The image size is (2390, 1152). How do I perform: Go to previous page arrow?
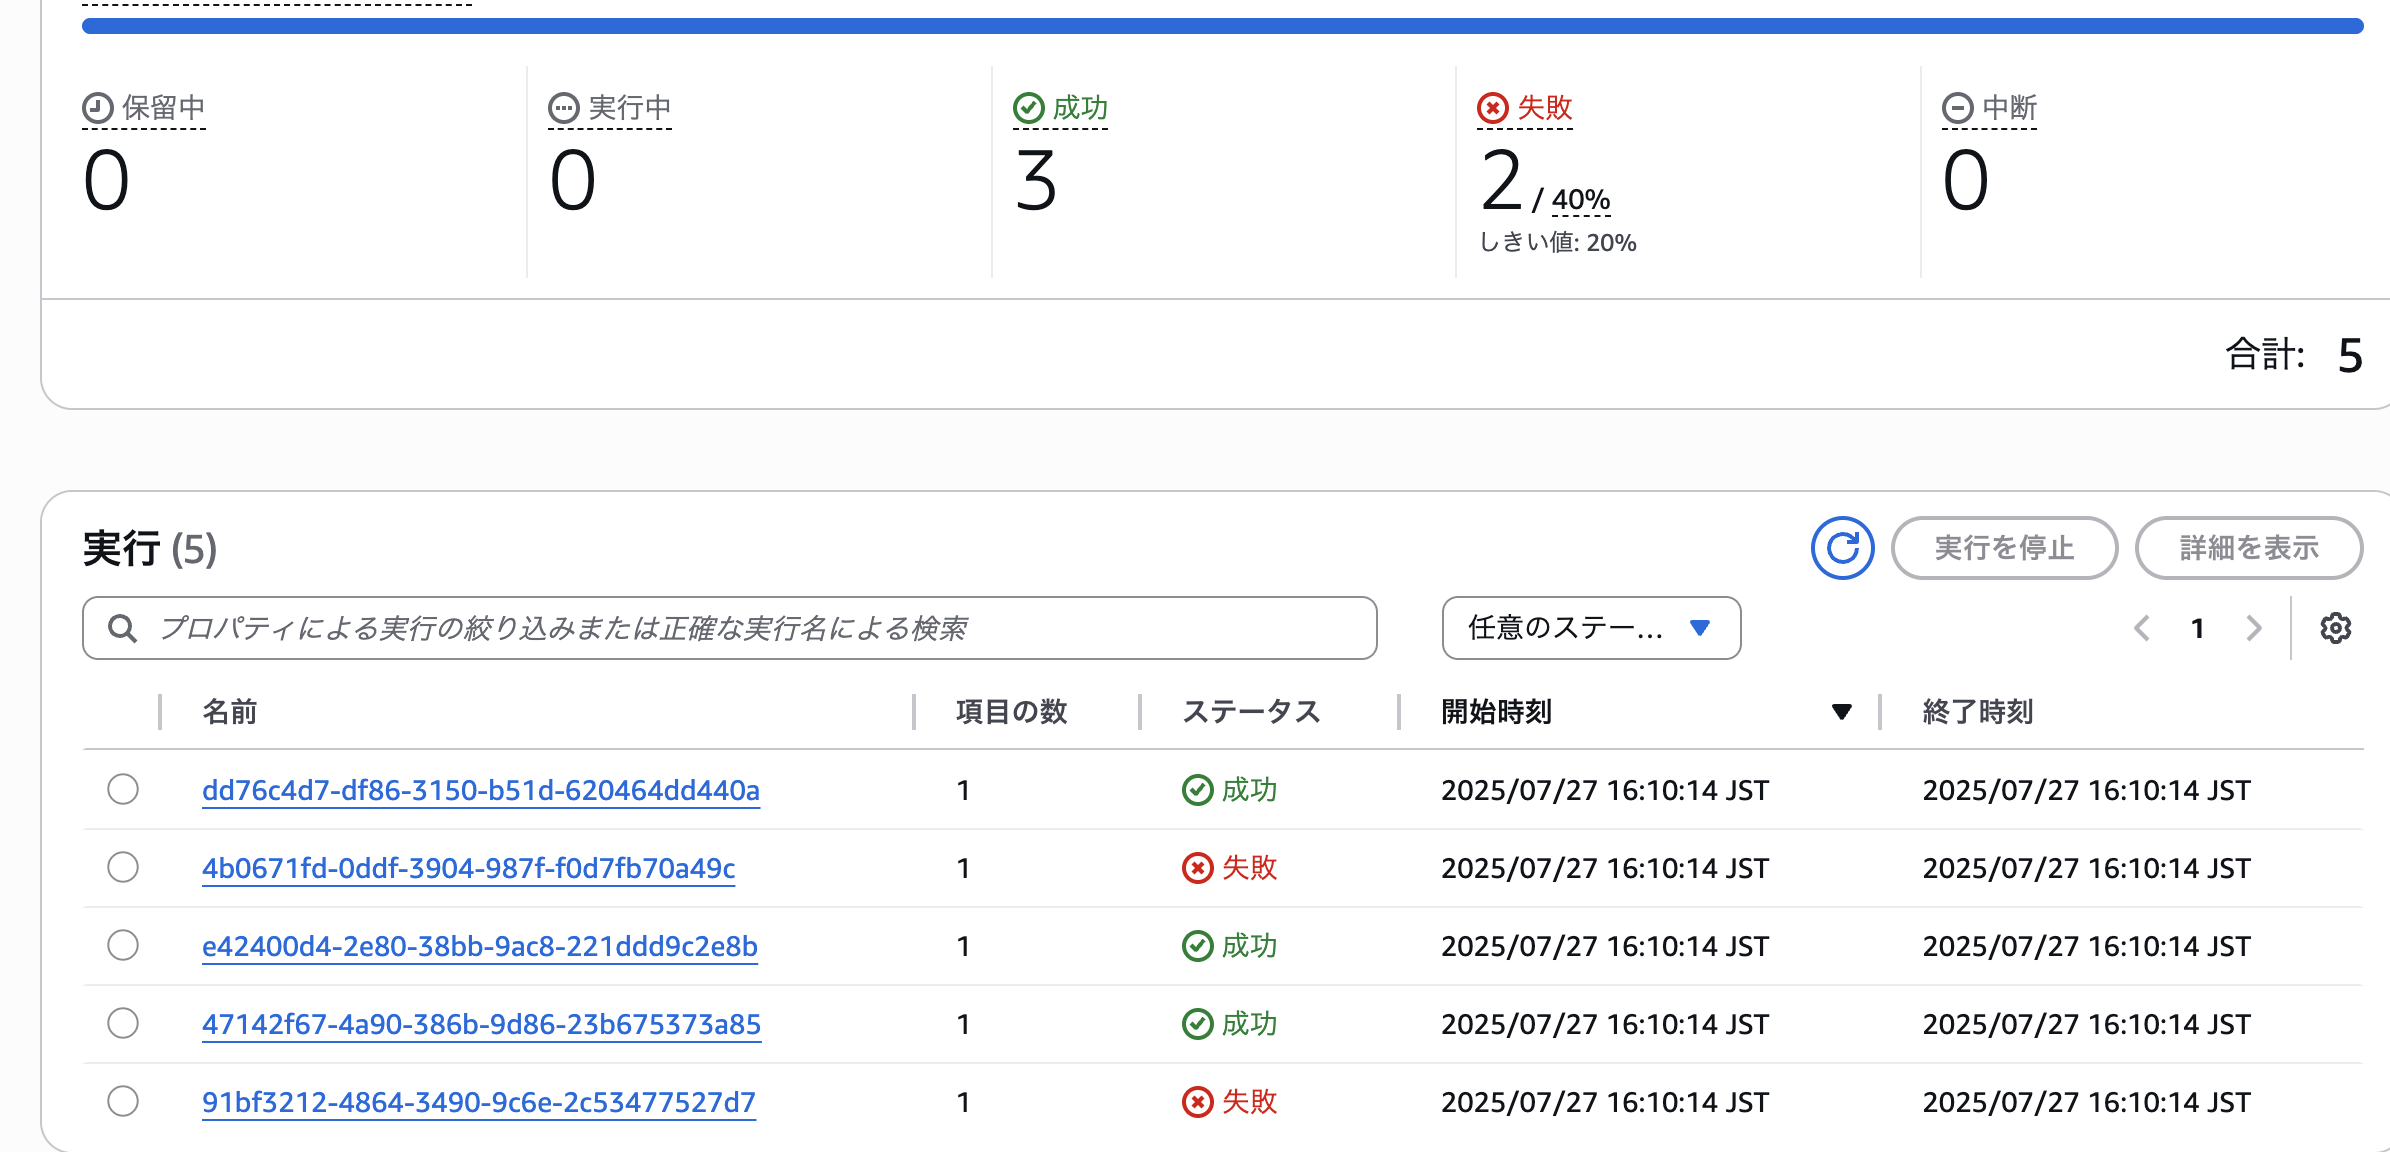coord(2142,628)
